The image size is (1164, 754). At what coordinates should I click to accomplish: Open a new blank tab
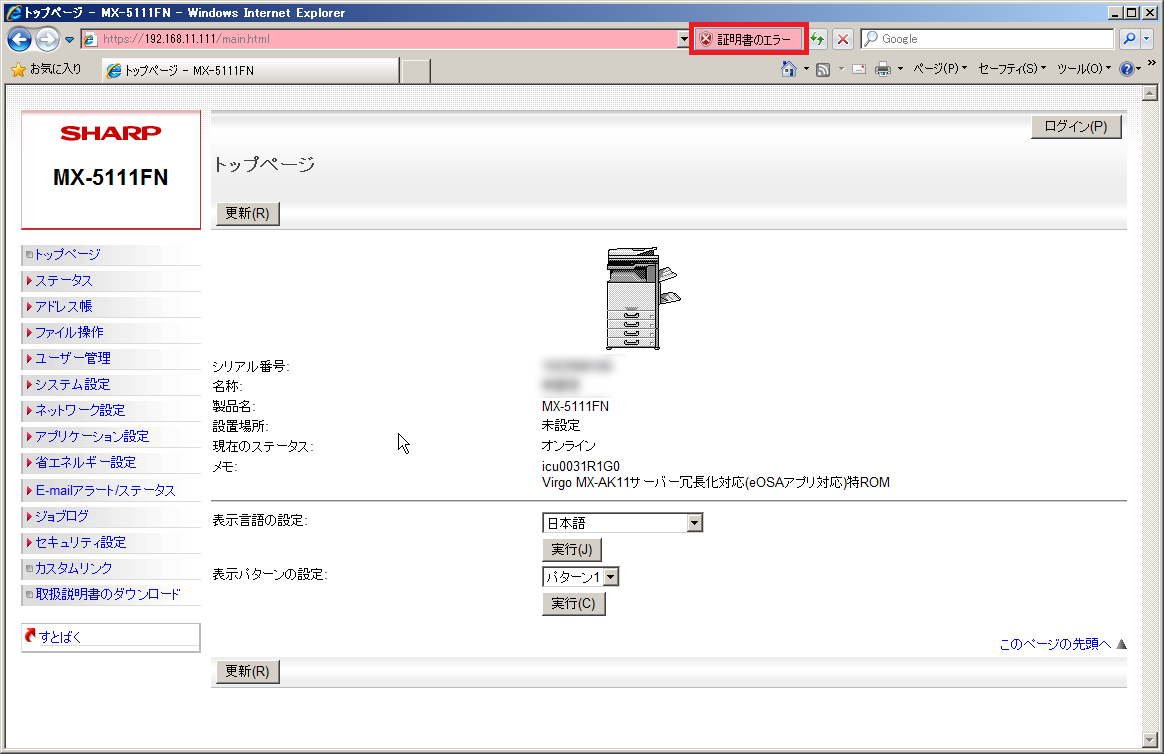click(x=416, y=71)
